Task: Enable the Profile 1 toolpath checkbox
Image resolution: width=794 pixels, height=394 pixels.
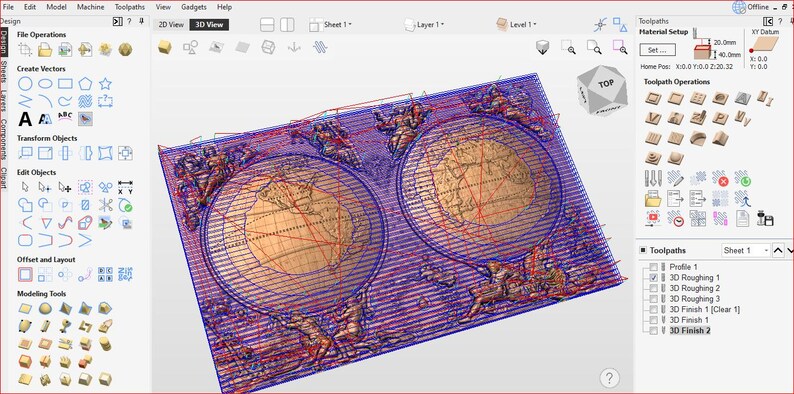Action: [654, 267]
